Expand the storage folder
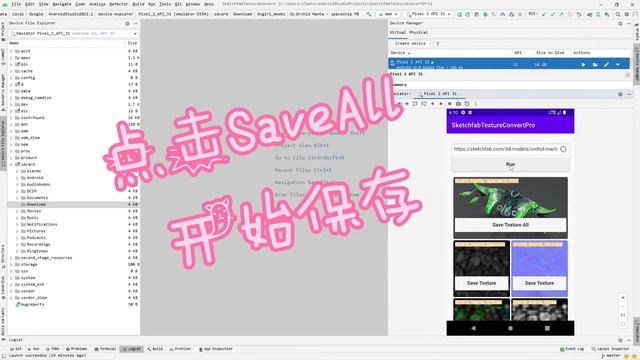 coord(11,265)
